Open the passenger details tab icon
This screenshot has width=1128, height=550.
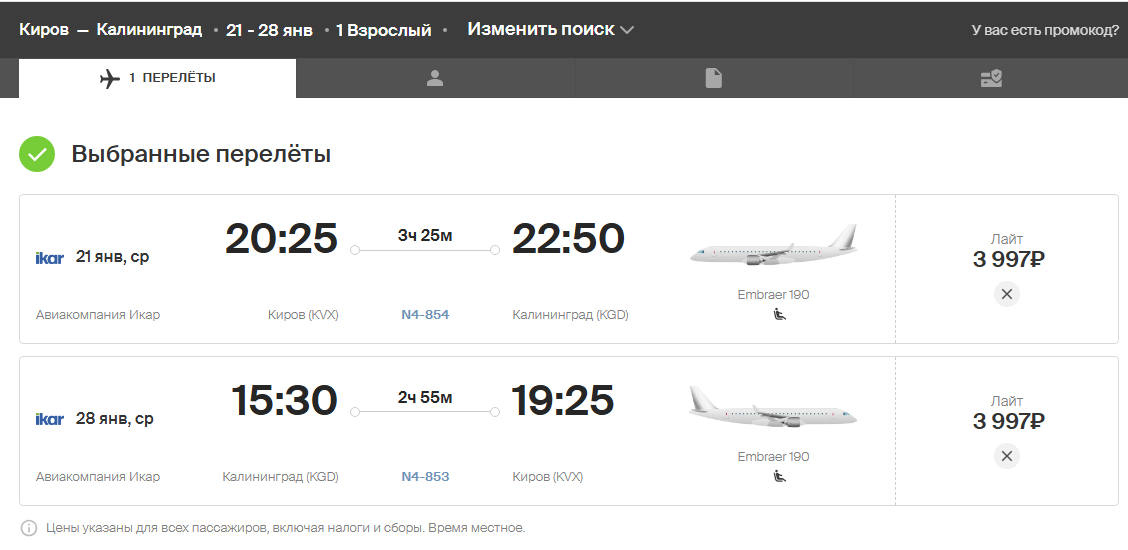[x=435, y=78]
